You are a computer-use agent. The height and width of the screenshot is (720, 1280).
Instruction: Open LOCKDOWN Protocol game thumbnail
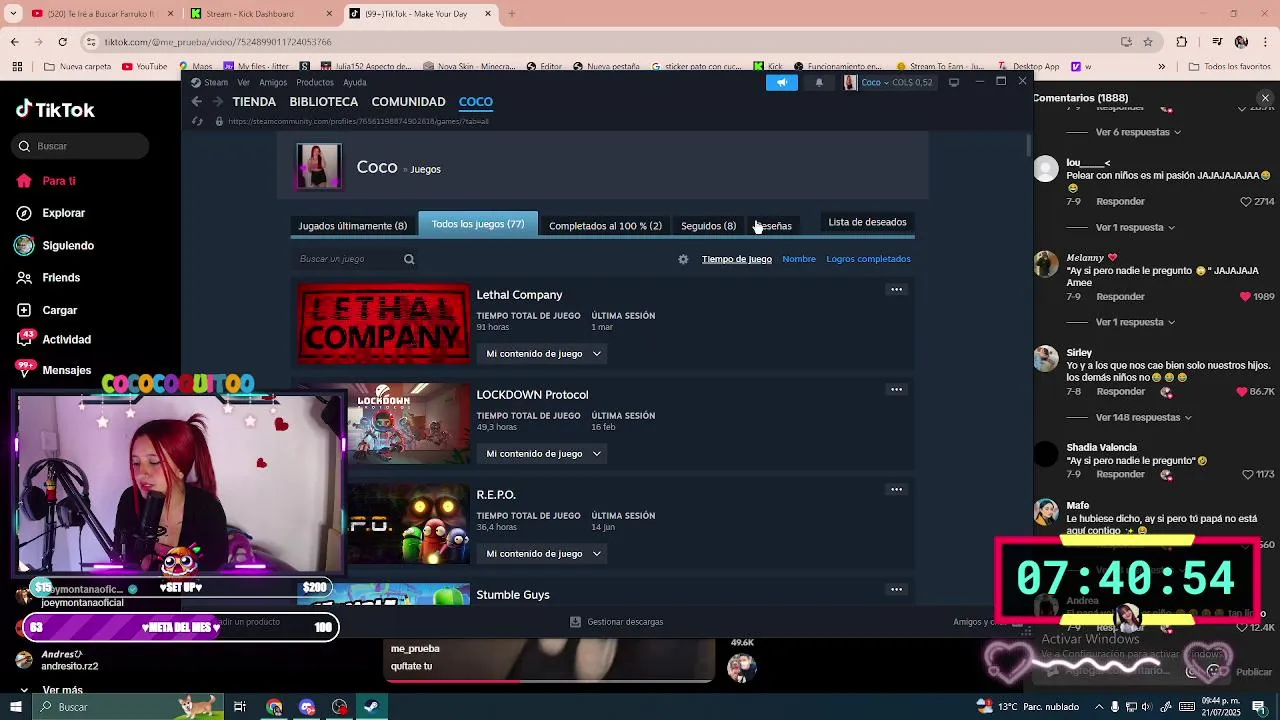tap(408, 423)
